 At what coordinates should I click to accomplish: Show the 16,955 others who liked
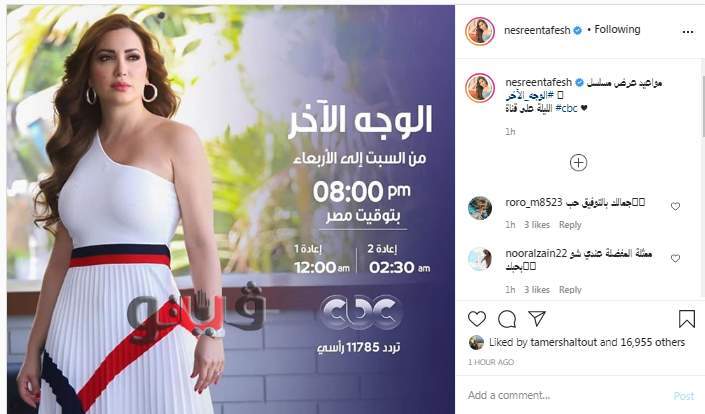(652, 343)
